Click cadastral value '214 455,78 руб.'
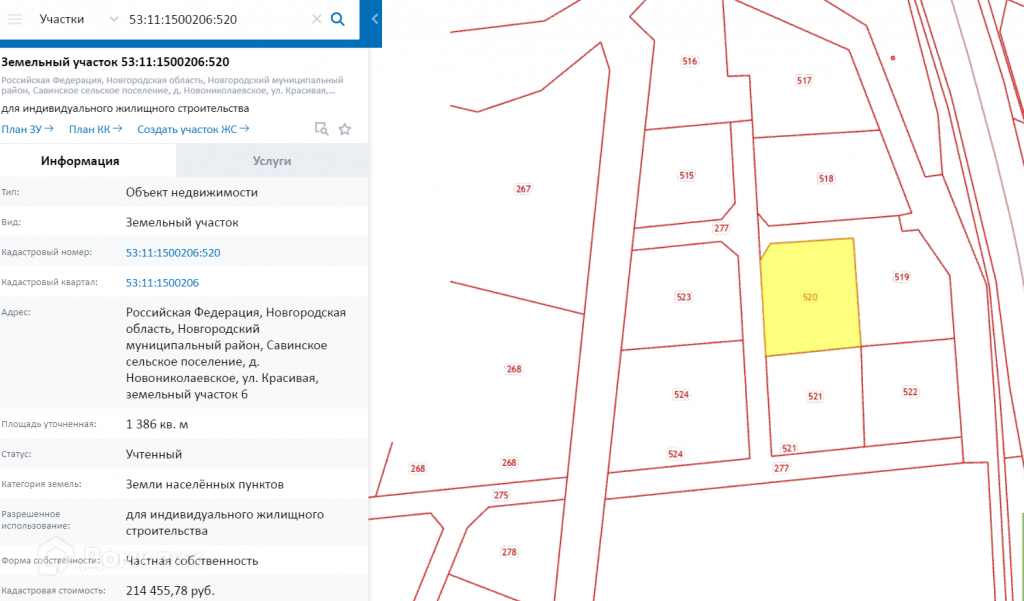This screenshot has width=1024, height=601. (x=170, y=591)
